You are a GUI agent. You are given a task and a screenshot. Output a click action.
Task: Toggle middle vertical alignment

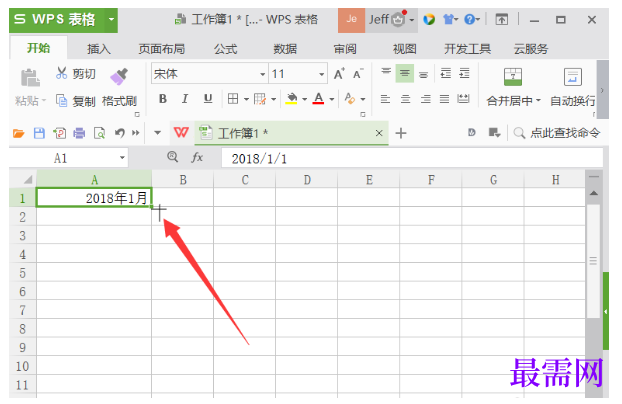[x=405, y=74]
